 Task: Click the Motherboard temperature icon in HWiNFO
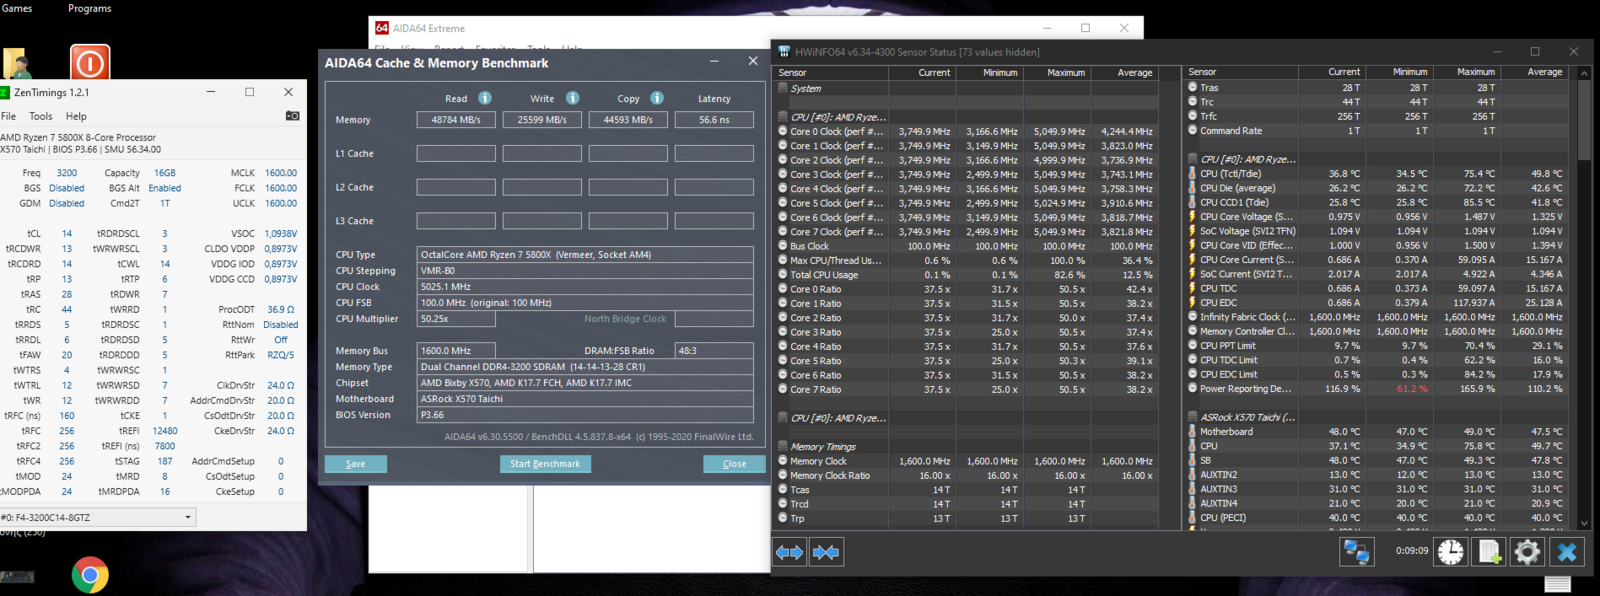1193,432
